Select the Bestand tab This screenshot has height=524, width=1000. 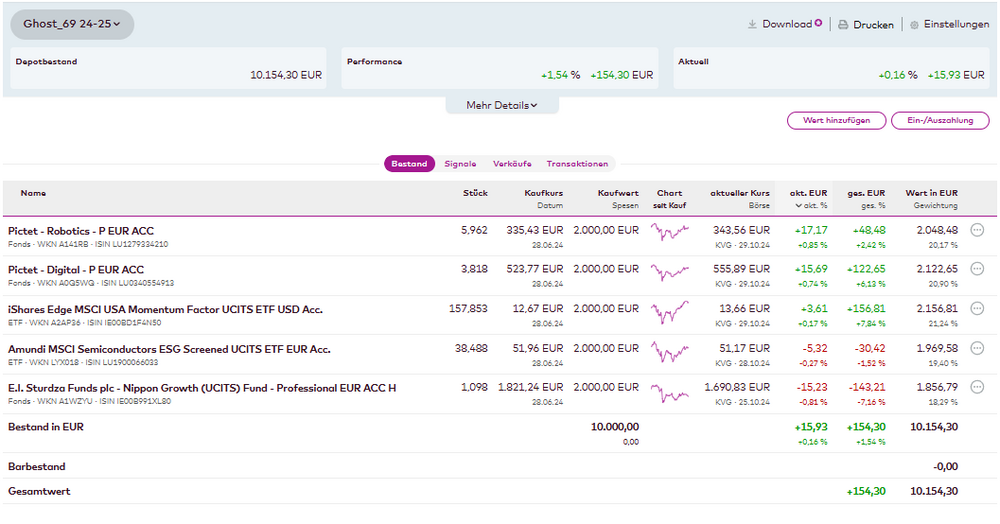[409, 164]
